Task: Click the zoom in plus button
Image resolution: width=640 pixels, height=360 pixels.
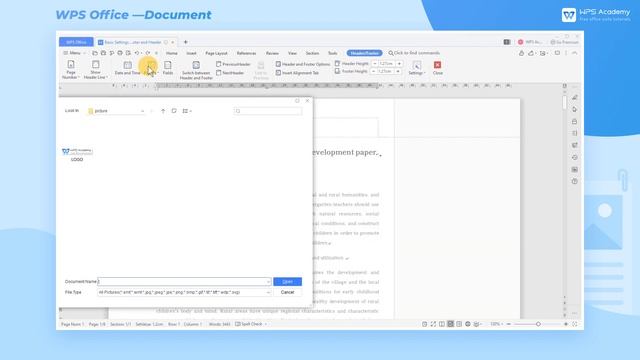Action: coord(566,324)
